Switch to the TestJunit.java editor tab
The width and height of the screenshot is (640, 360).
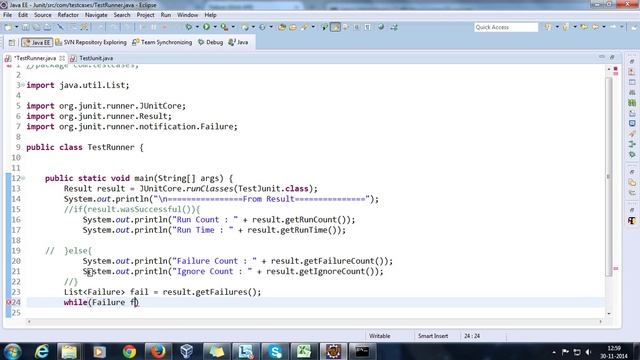click(x=92, y=58)
